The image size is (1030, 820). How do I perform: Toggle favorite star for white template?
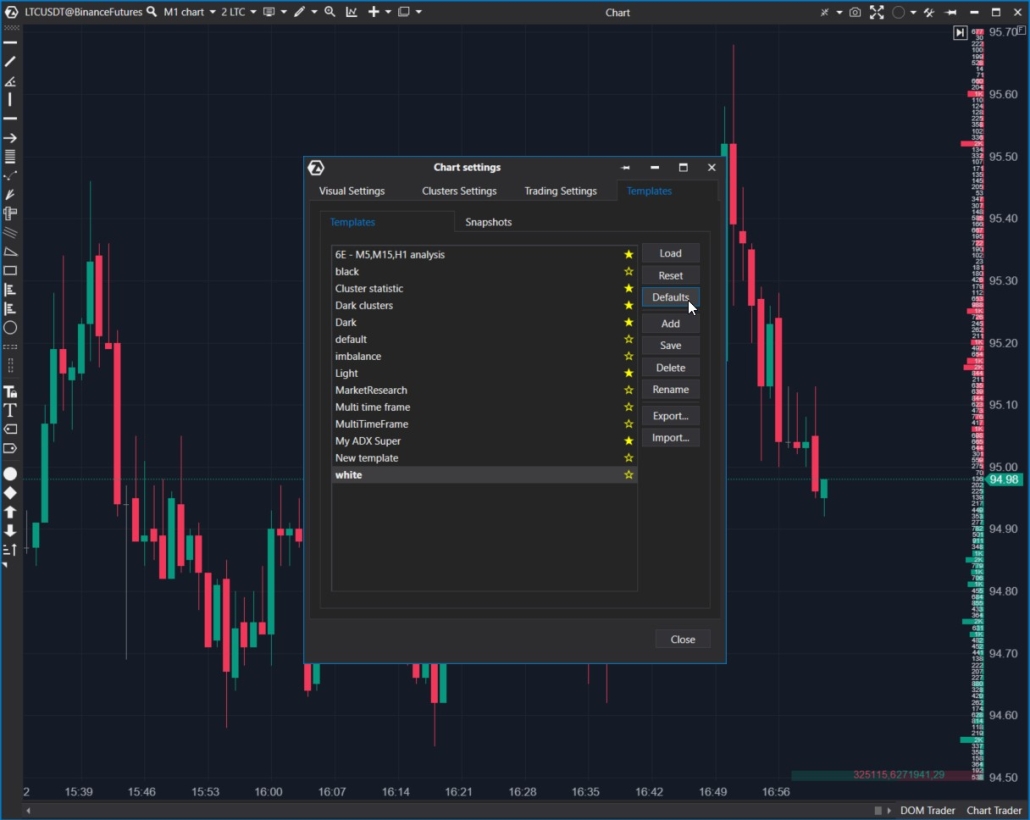(x=629, y=475)
